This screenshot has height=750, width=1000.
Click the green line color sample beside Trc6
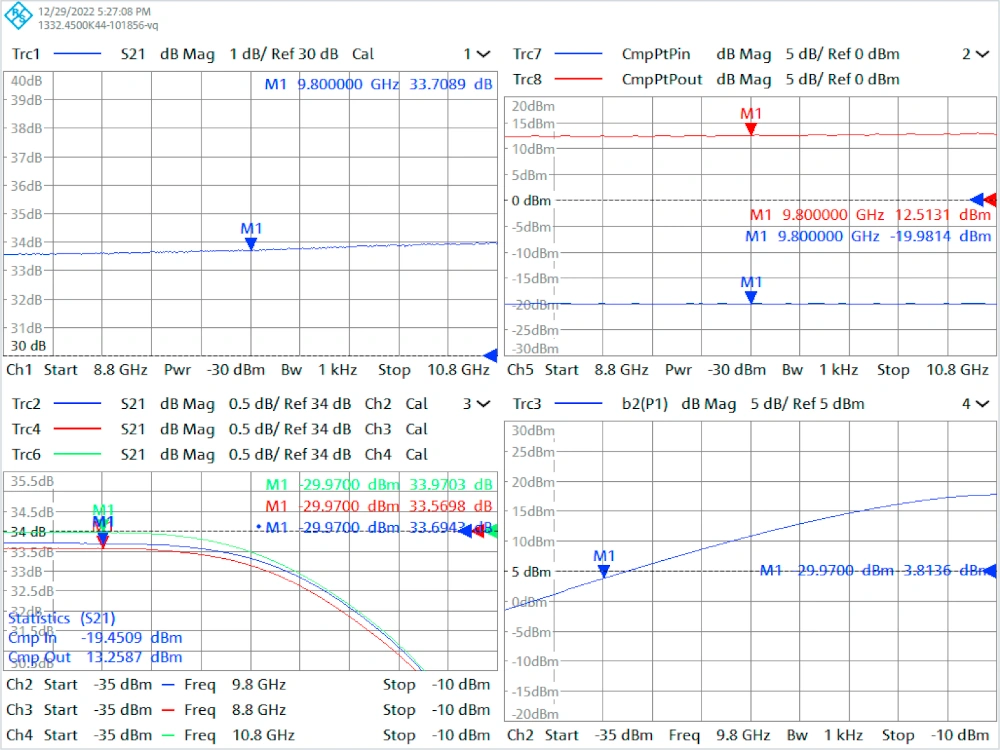(x=77, y=455)
